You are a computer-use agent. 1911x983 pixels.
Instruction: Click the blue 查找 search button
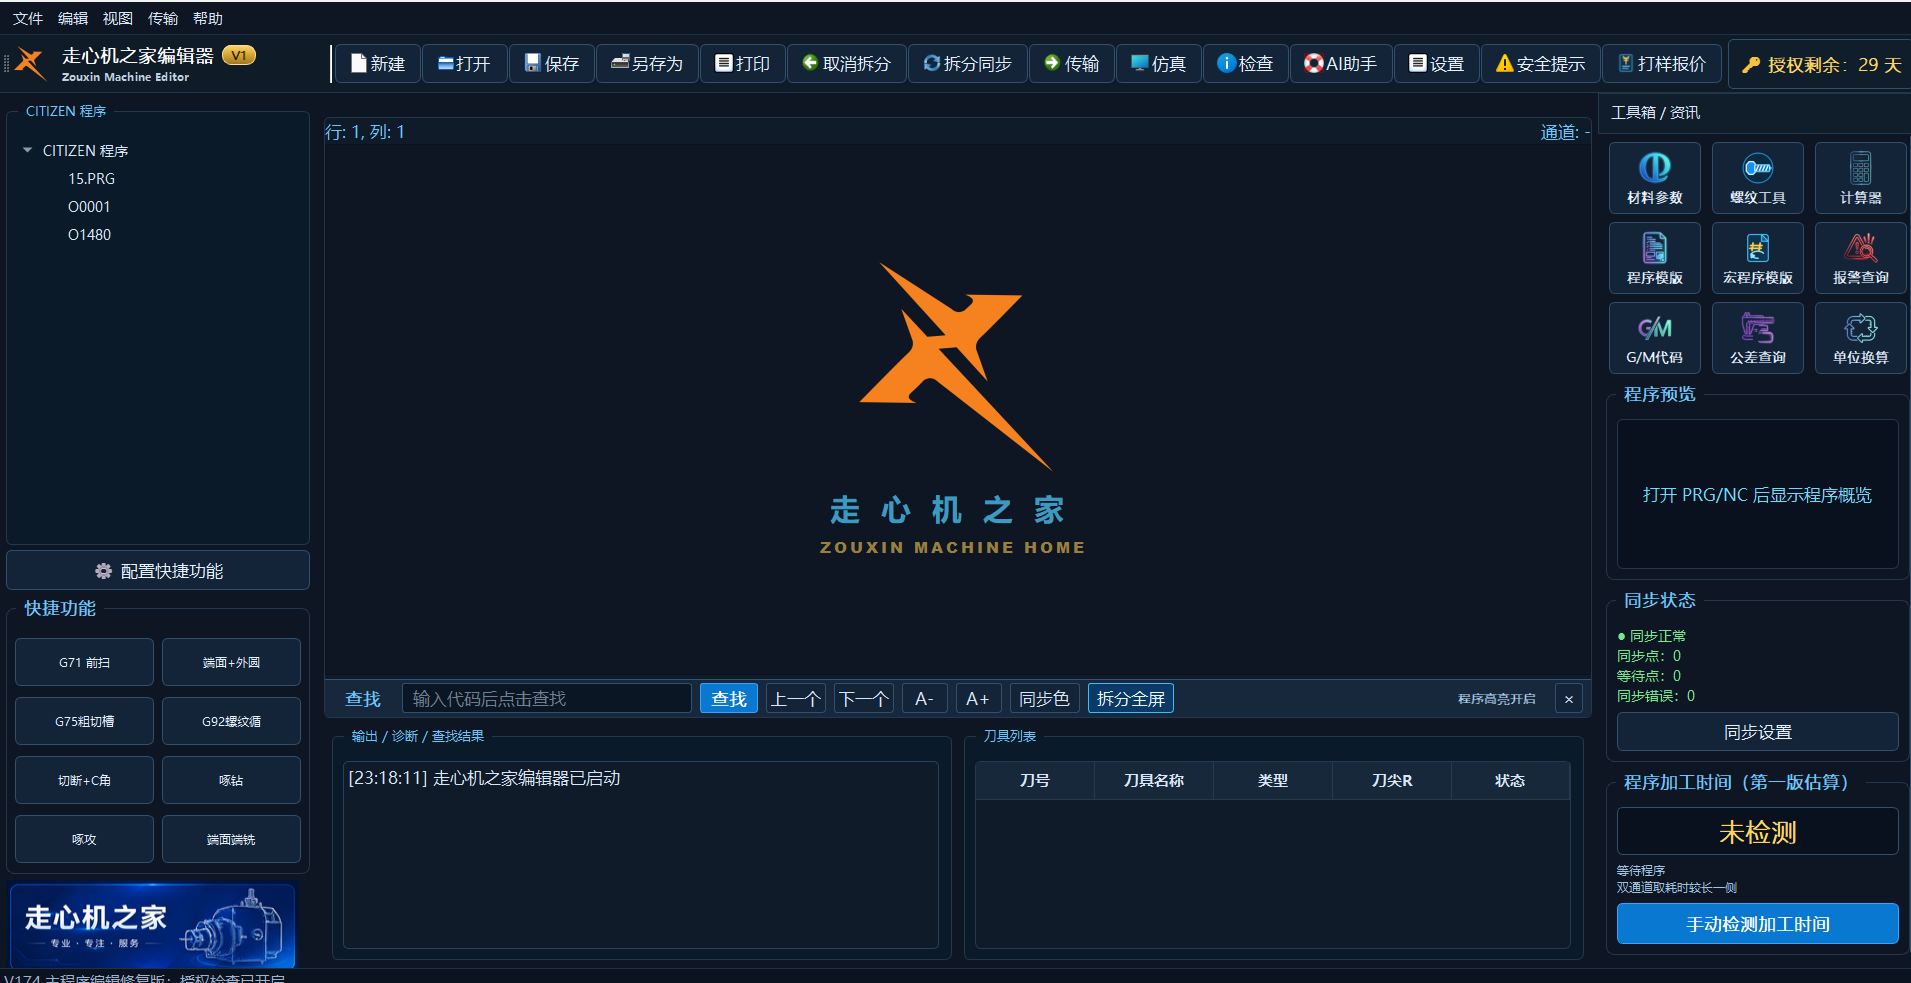click(x=729, y=699)
